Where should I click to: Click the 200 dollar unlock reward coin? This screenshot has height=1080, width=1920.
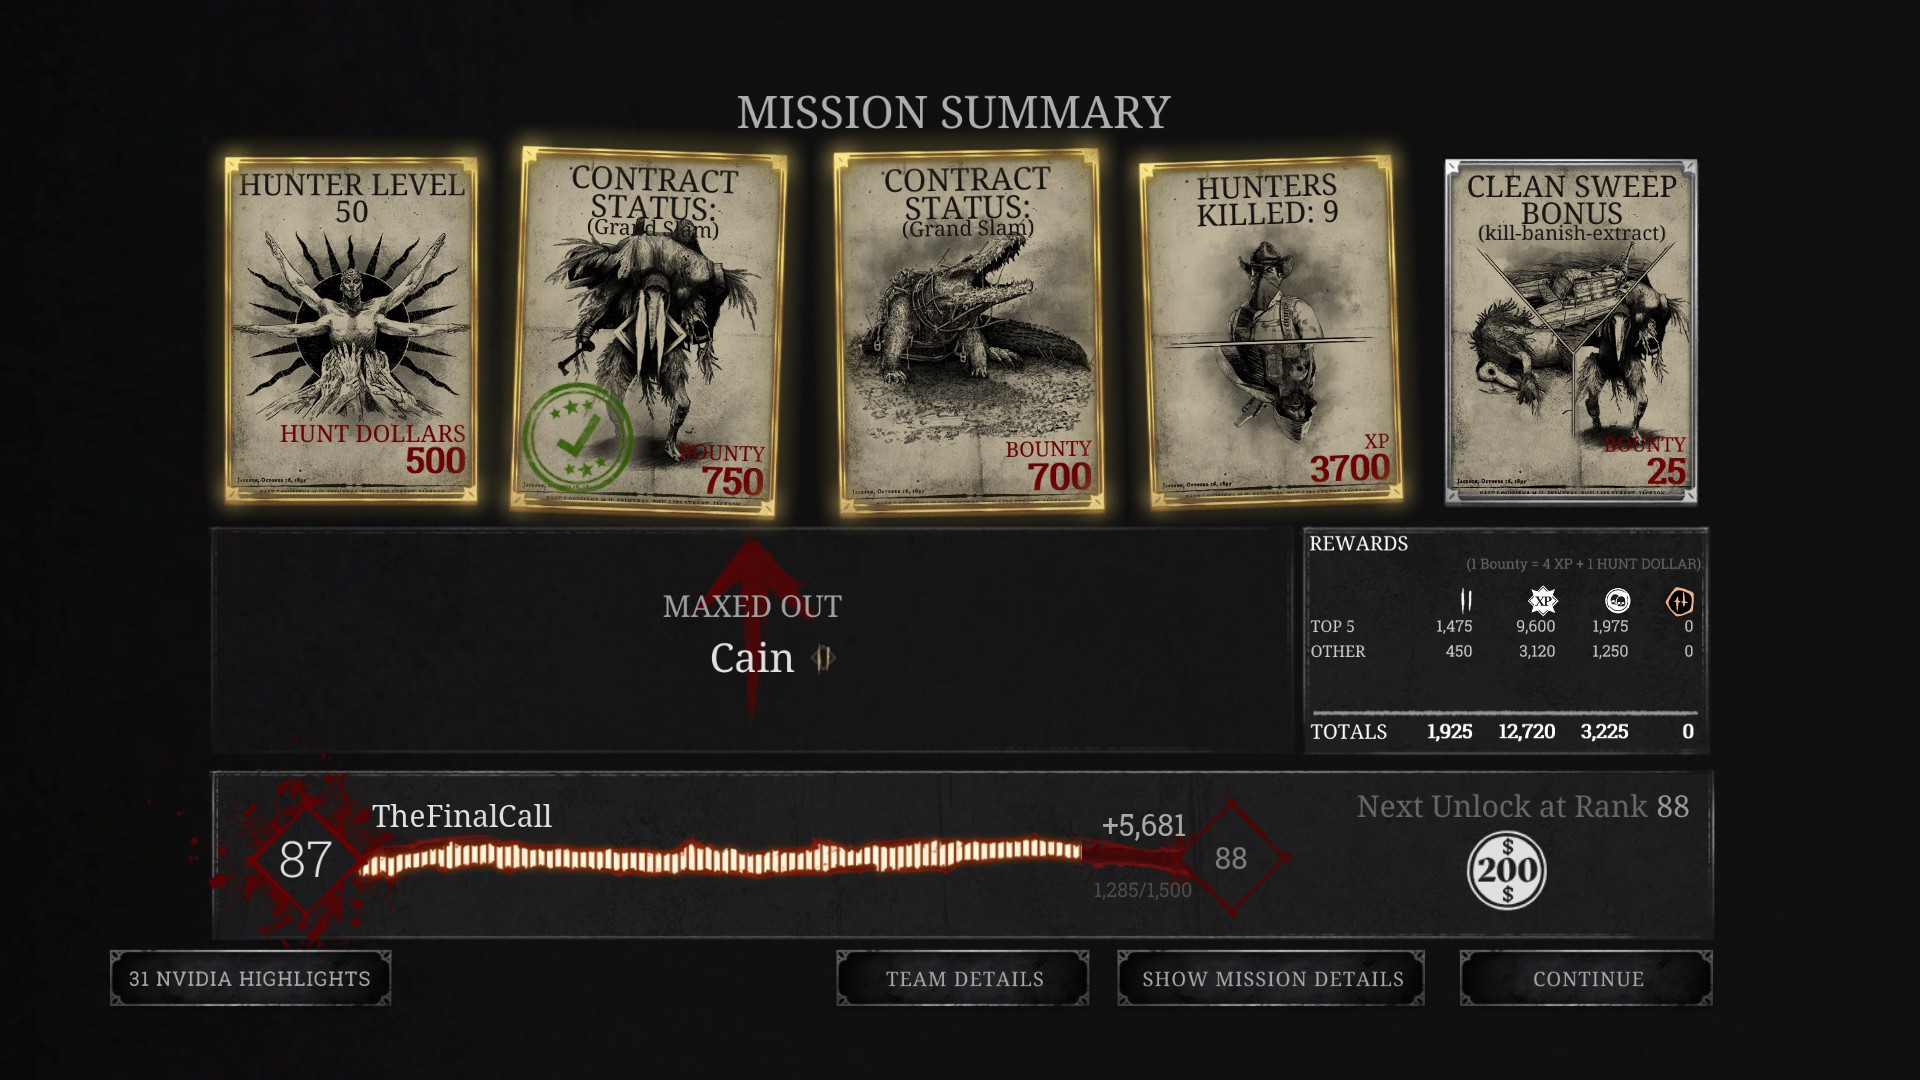pyautogui.click(x=1507, y=871)
